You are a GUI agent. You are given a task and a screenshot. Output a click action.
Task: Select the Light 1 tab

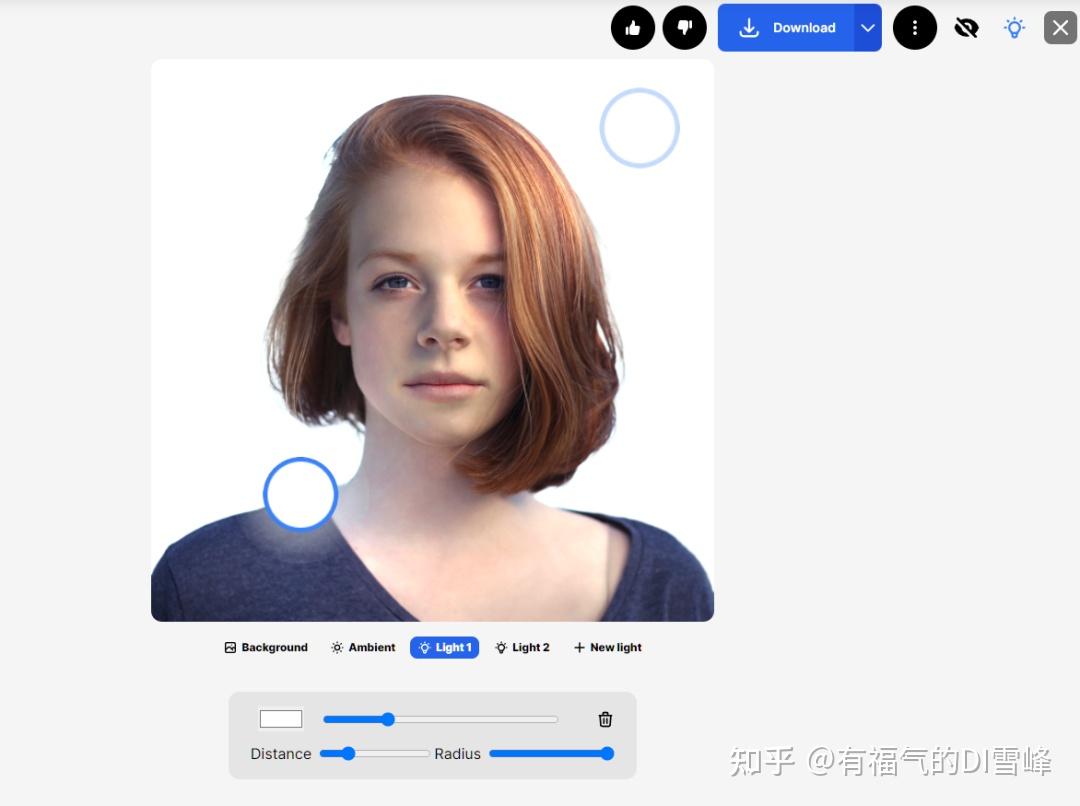tap(444, 648)
